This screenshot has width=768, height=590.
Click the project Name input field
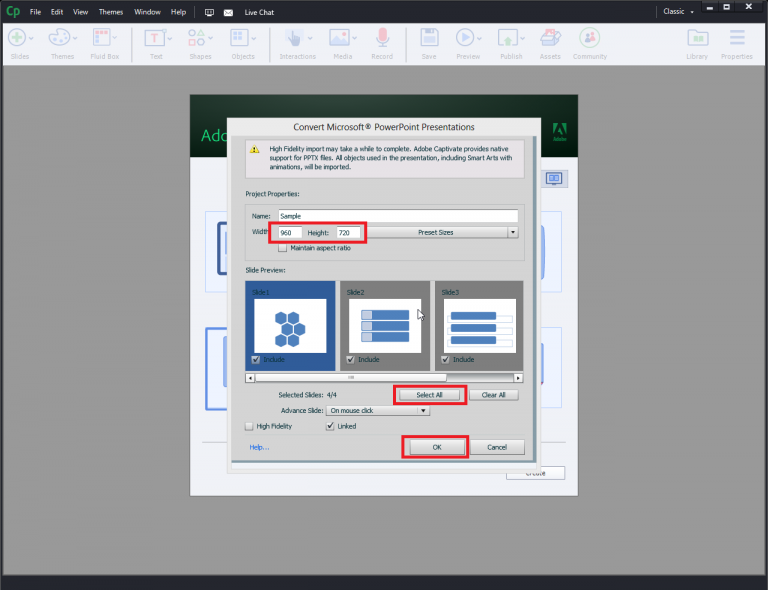[398, 216]
